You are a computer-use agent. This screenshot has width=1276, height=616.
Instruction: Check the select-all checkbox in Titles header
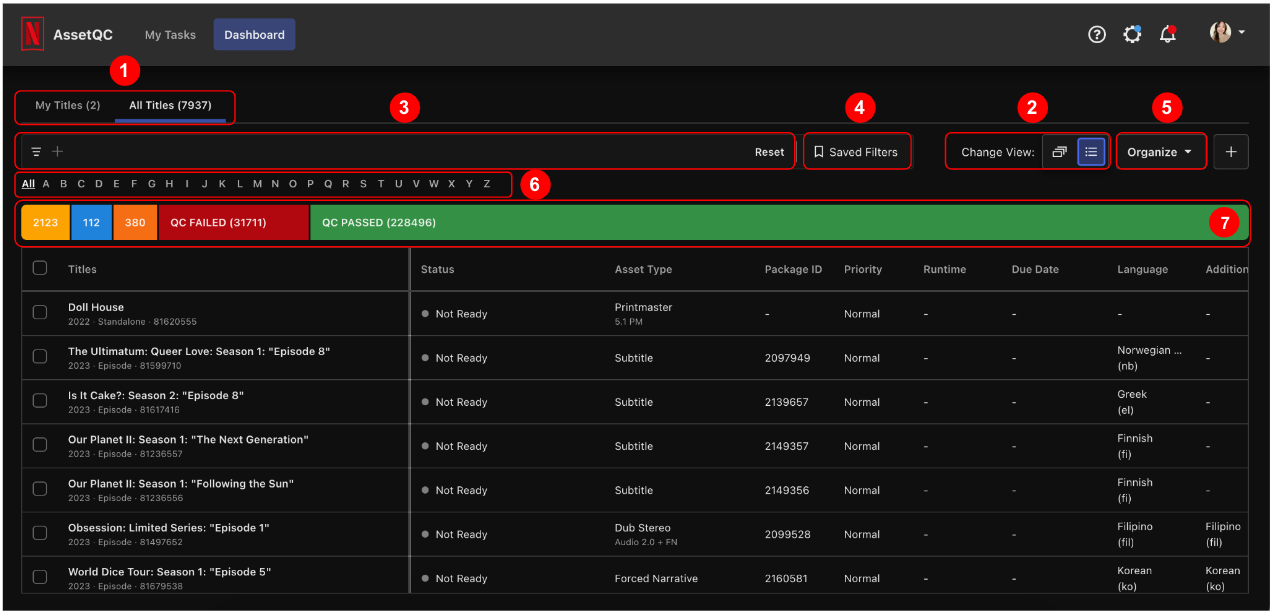(40, 268)
